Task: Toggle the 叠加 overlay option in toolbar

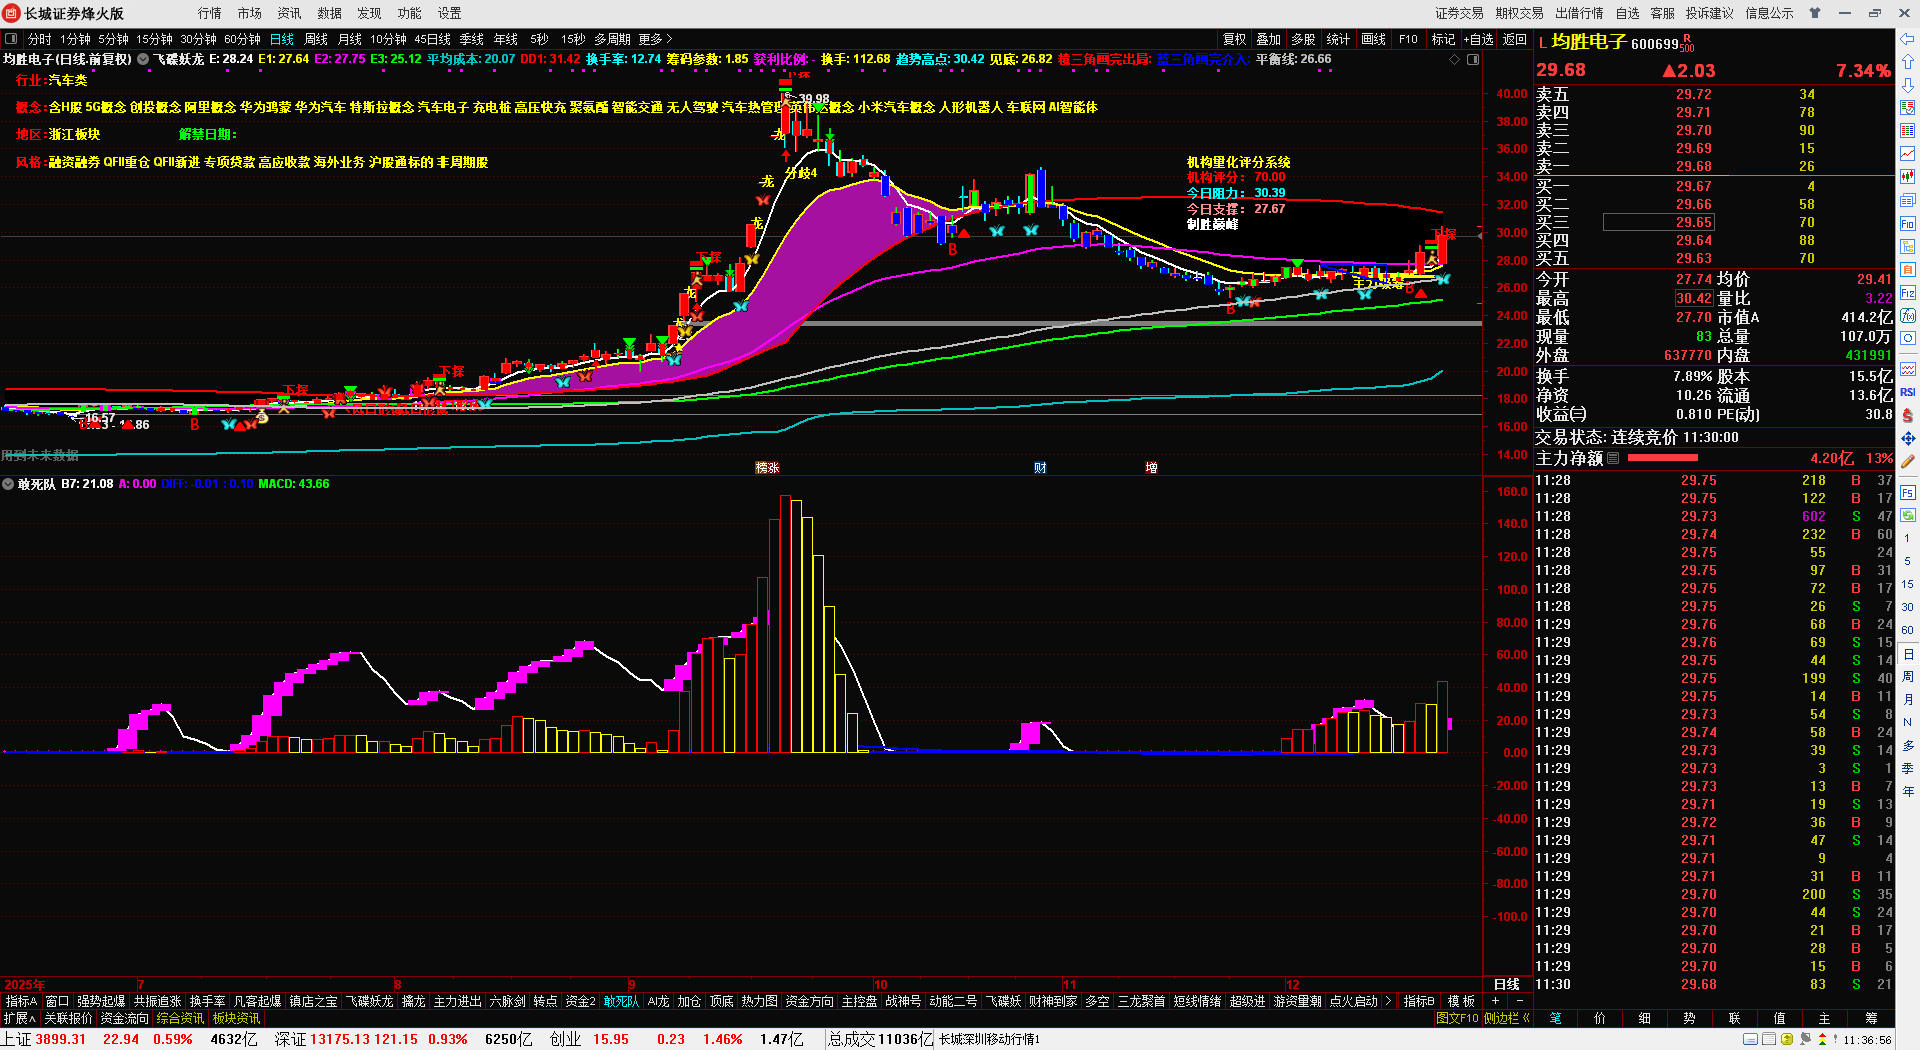Action: [1269, 39]
